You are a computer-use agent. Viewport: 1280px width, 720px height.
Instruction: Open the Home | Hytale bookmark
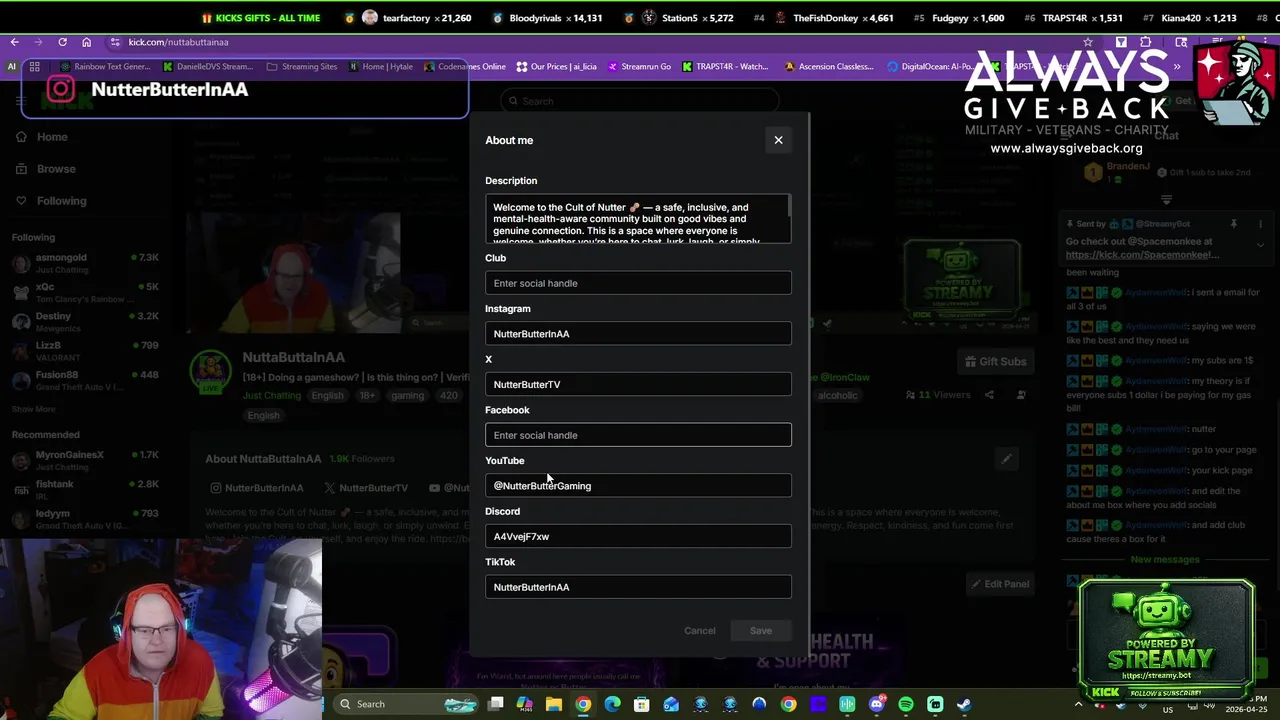pyautogui.click(x=380, y=67)
